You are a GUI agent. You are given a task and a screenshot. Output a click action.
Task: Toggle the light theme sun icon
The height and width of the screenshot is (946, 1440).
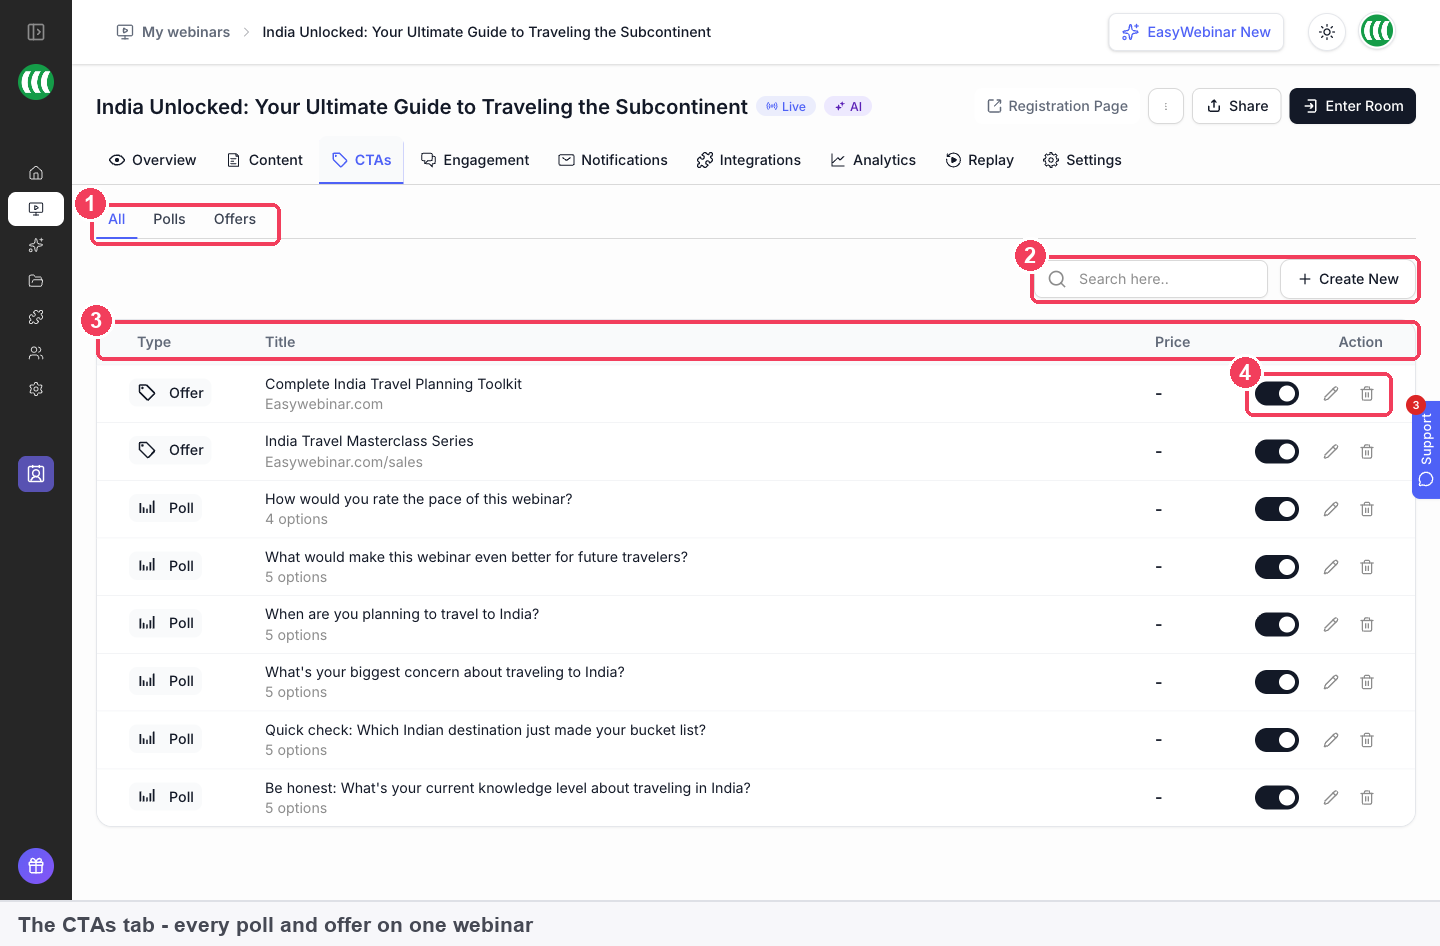point(1327,32)
